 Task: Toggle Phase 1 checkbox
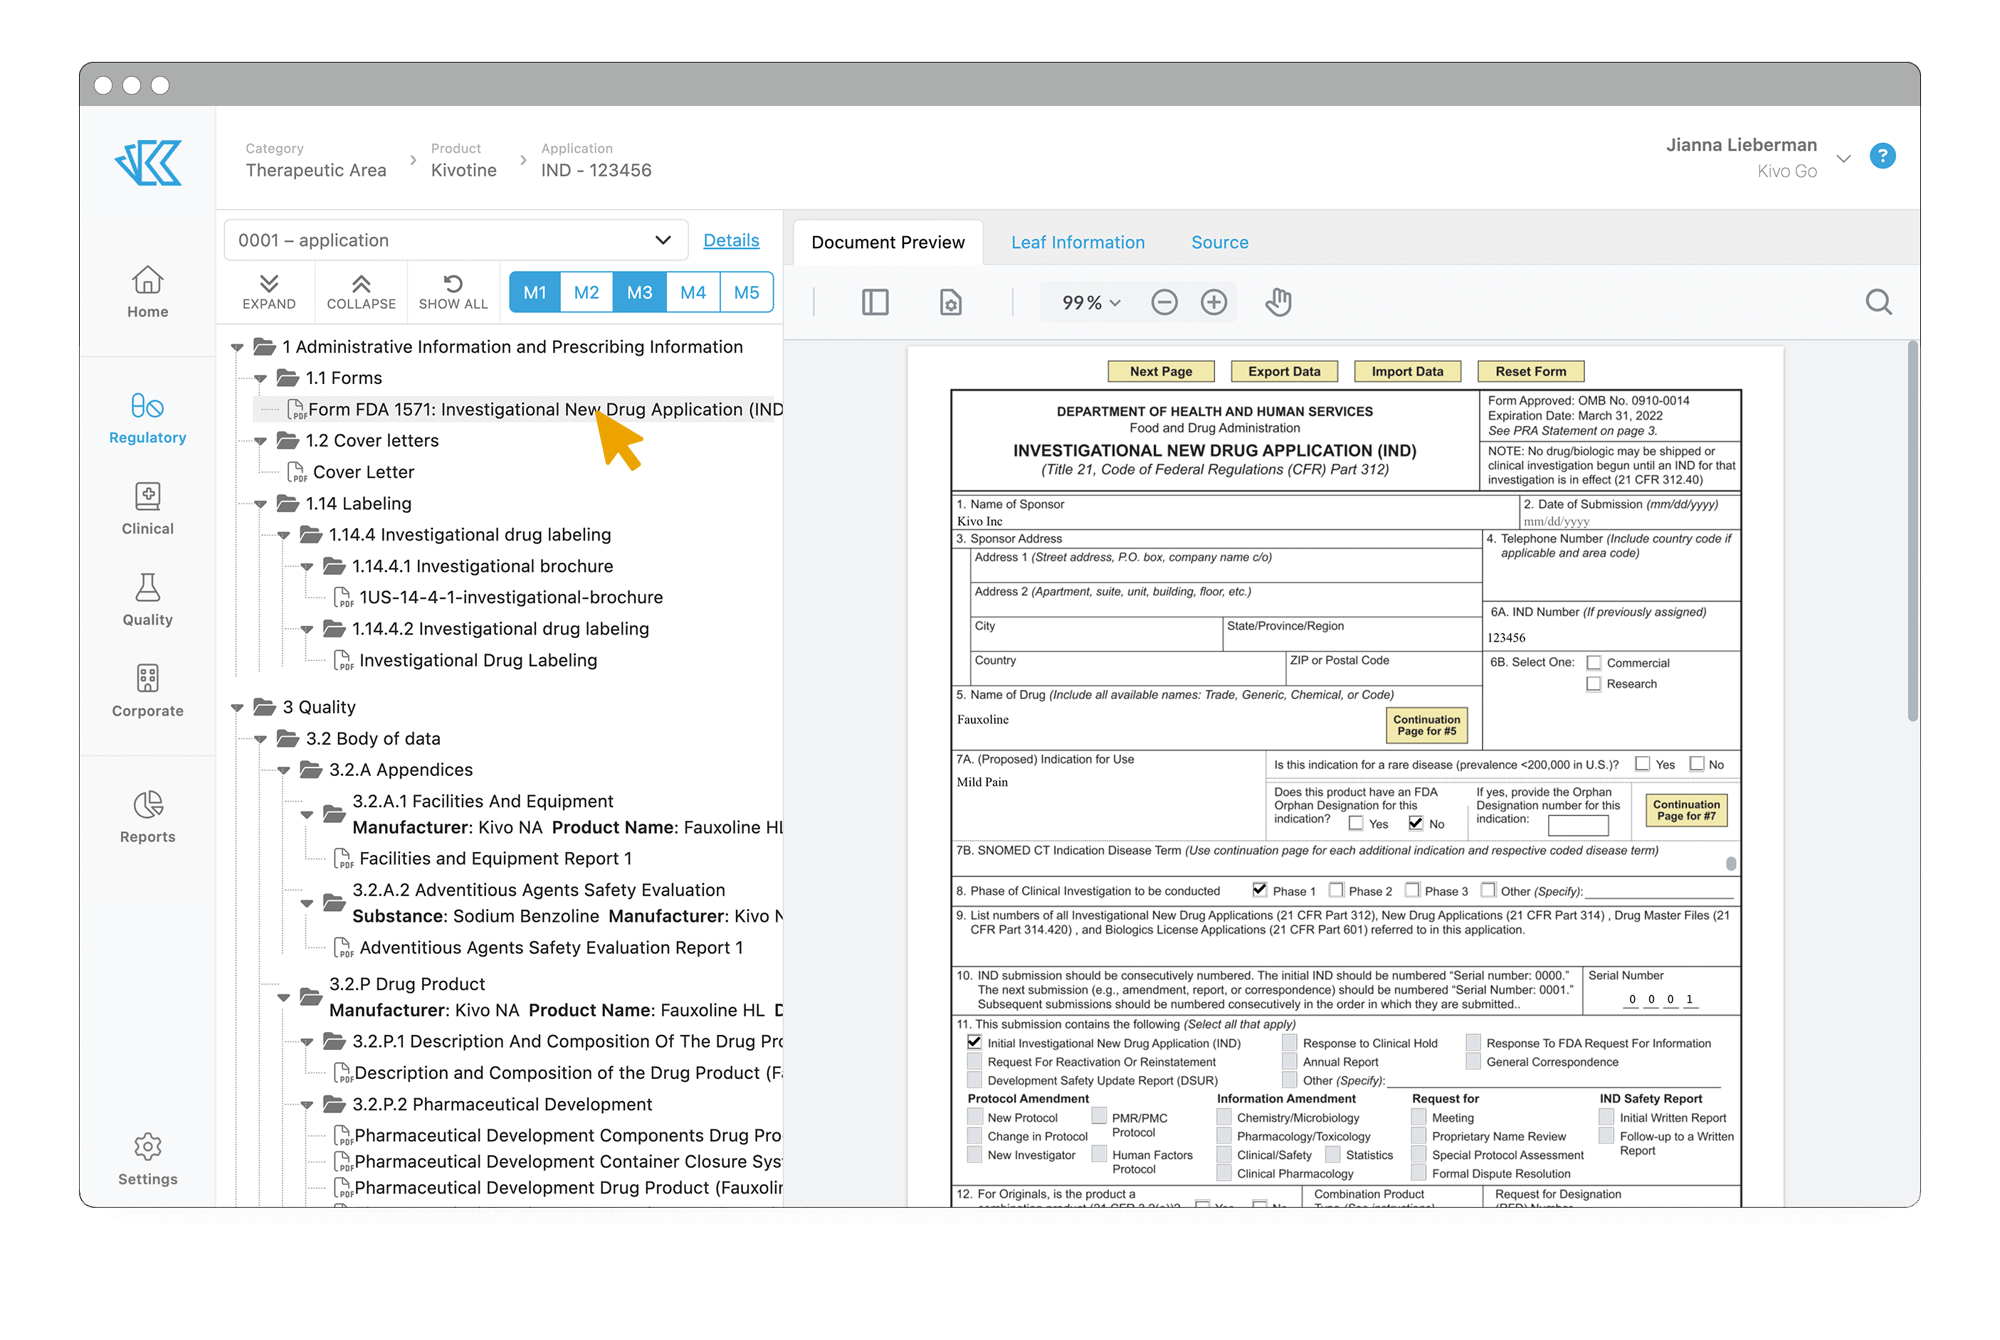1260,890
